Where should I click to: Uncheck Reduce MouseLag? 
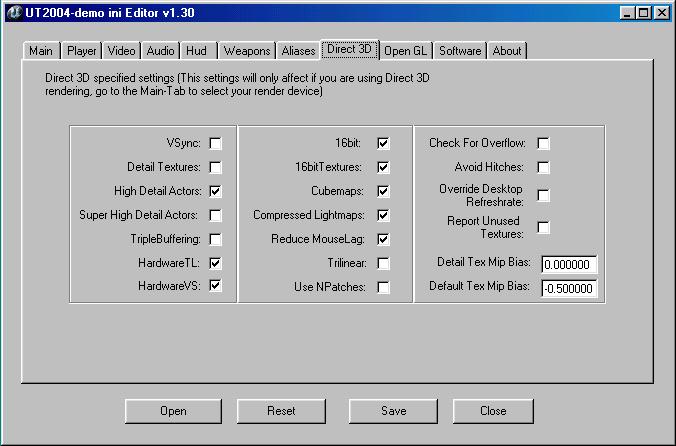[x=383, y=239]
